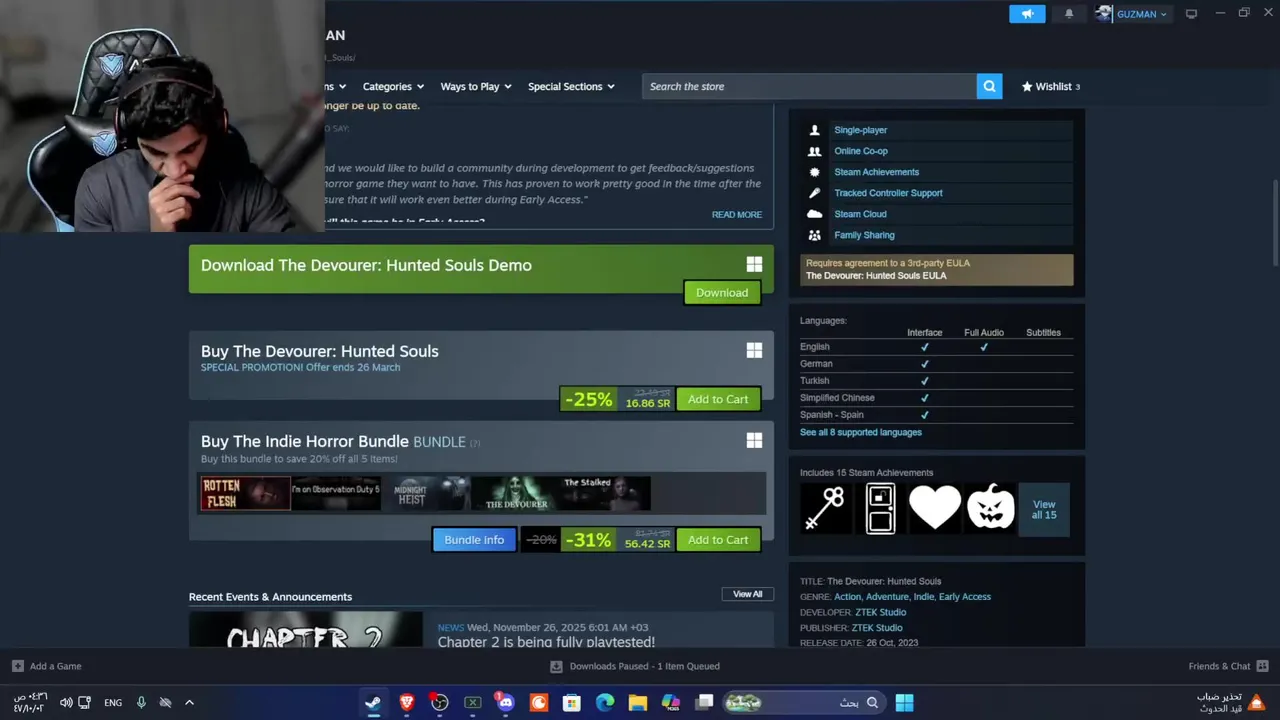Expand the Categories dropdown
1280x720 pixels.
[393, 86]
